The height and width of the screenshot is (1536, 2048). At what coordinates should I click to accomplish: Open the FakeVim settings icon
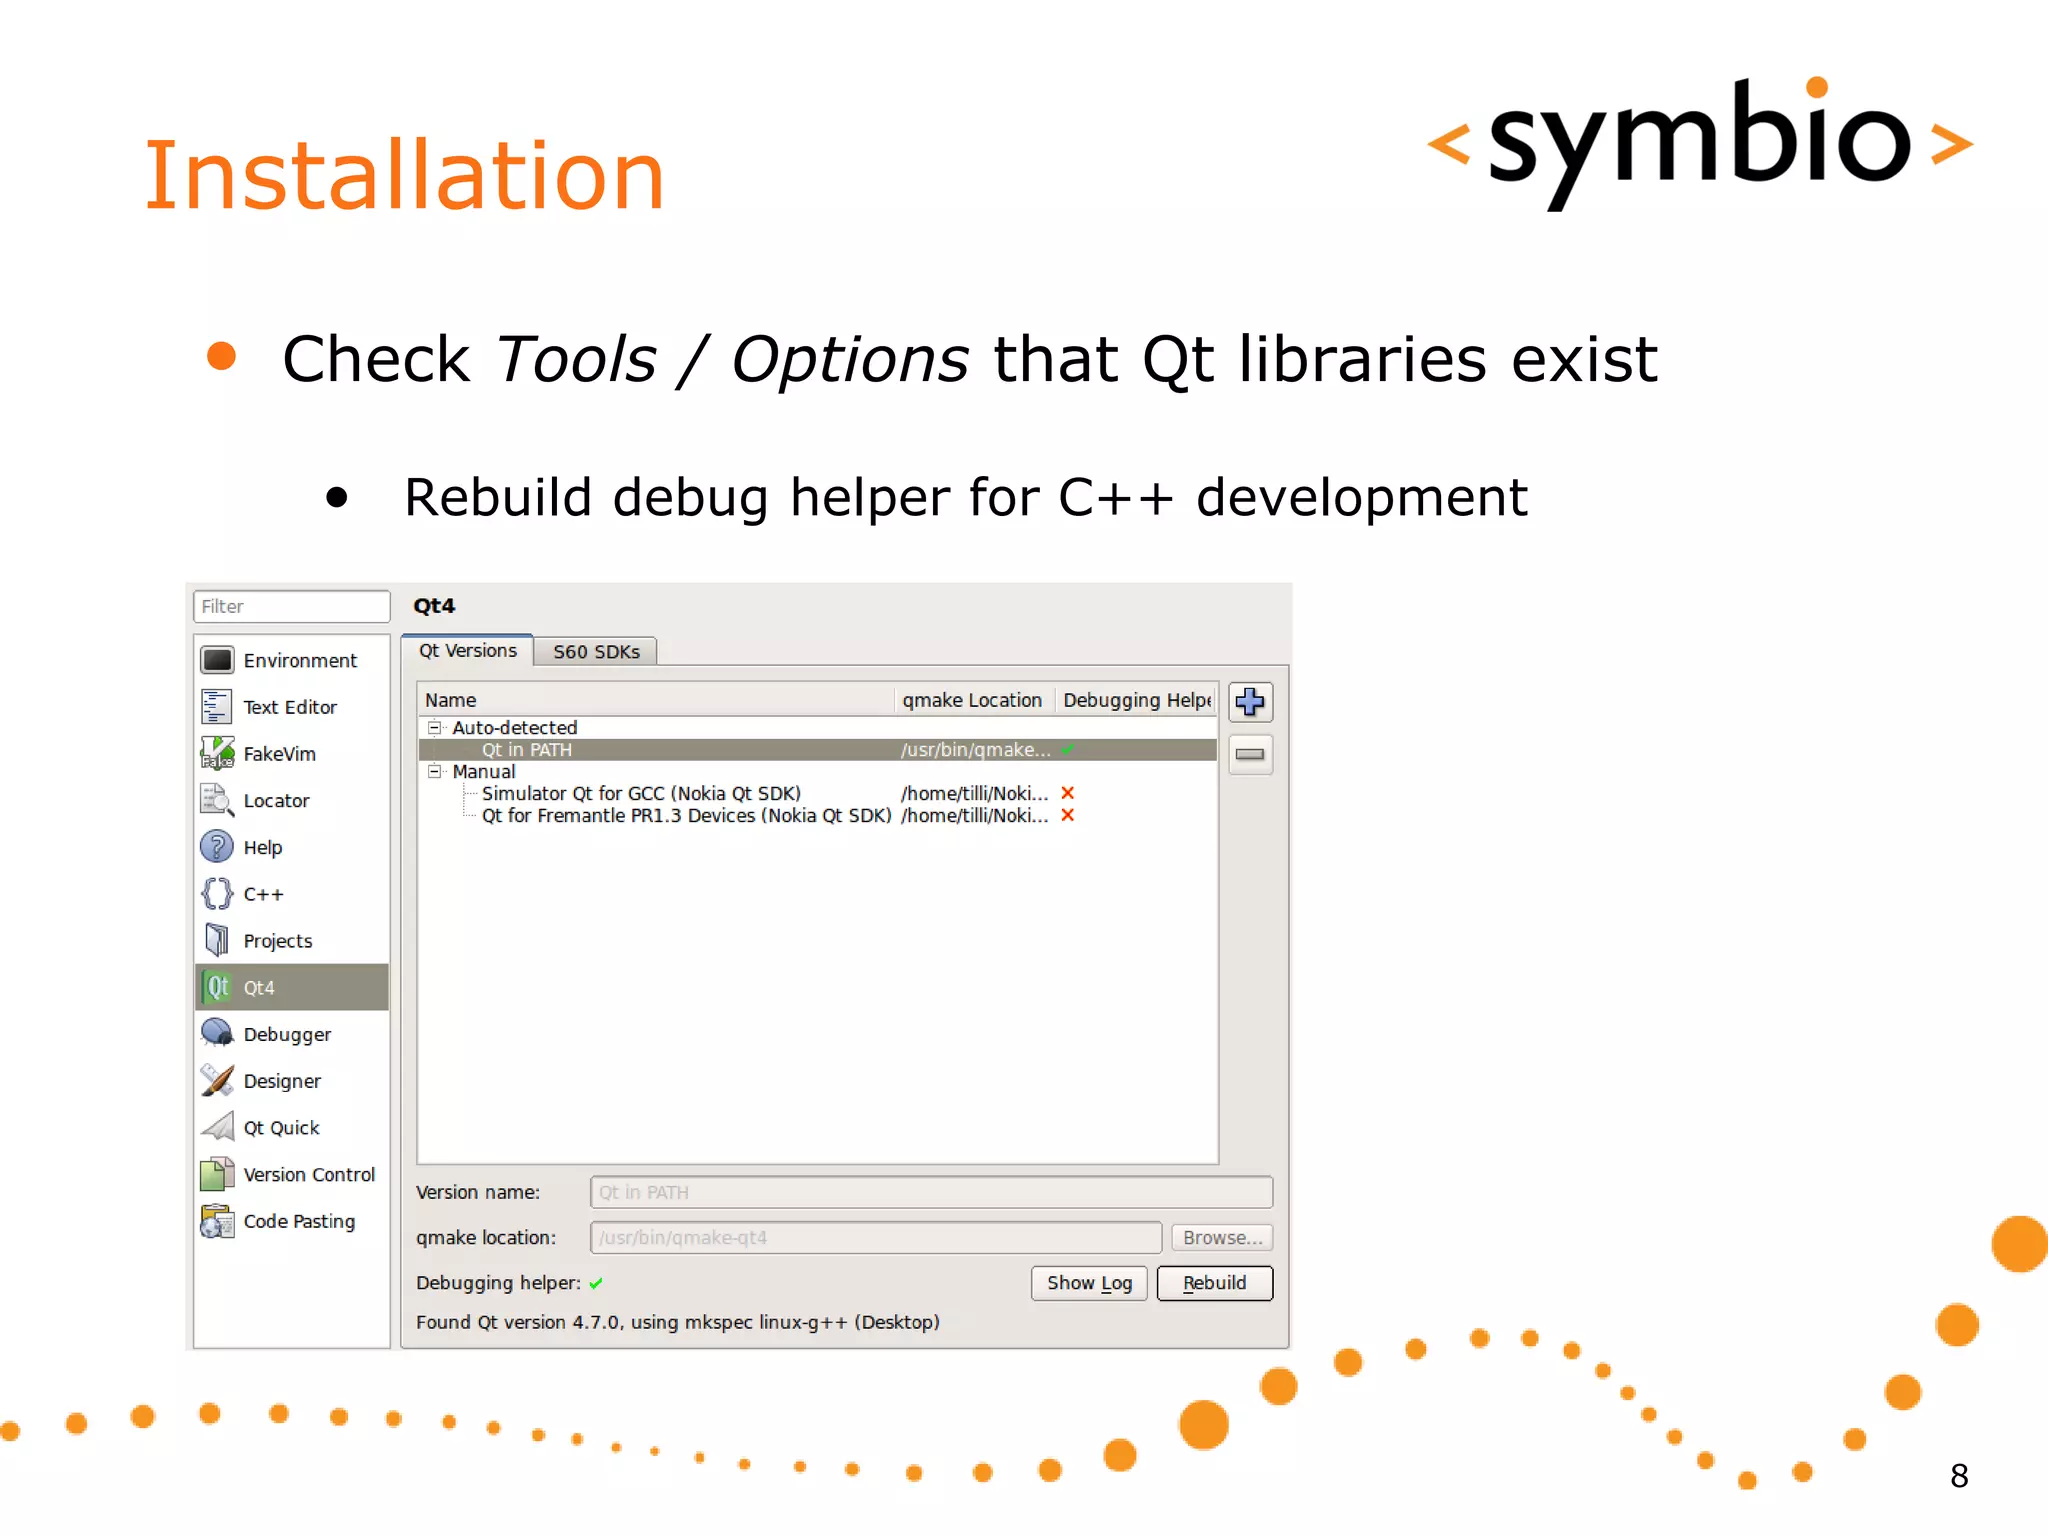click(x=217, y=754)
